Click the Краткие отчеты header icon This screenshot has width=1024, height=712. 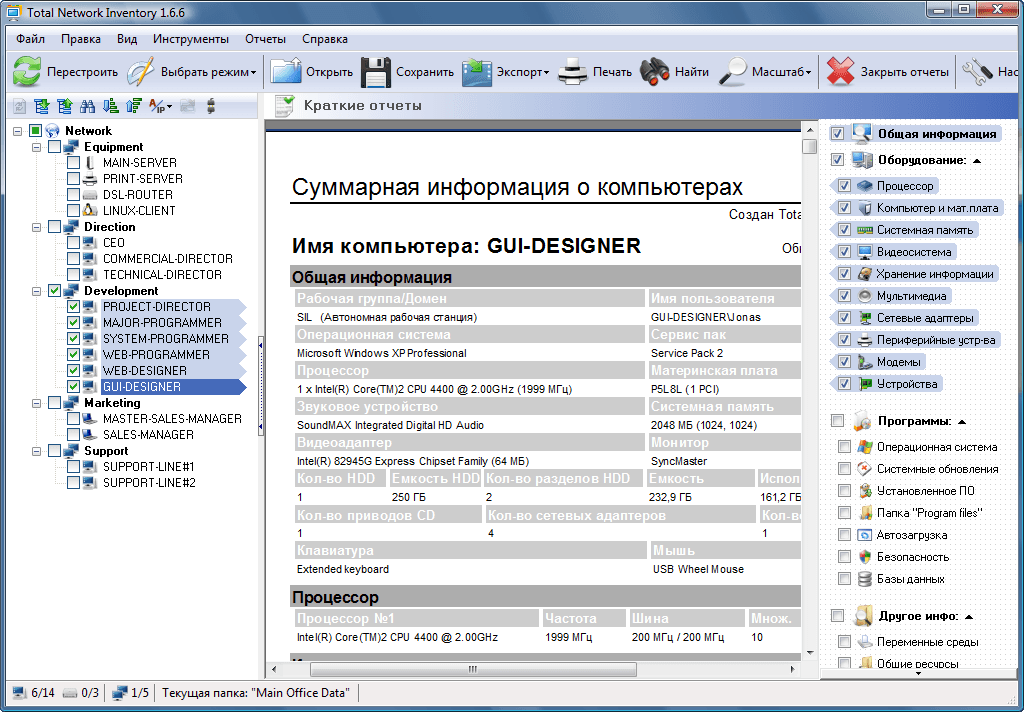[284, 105]
